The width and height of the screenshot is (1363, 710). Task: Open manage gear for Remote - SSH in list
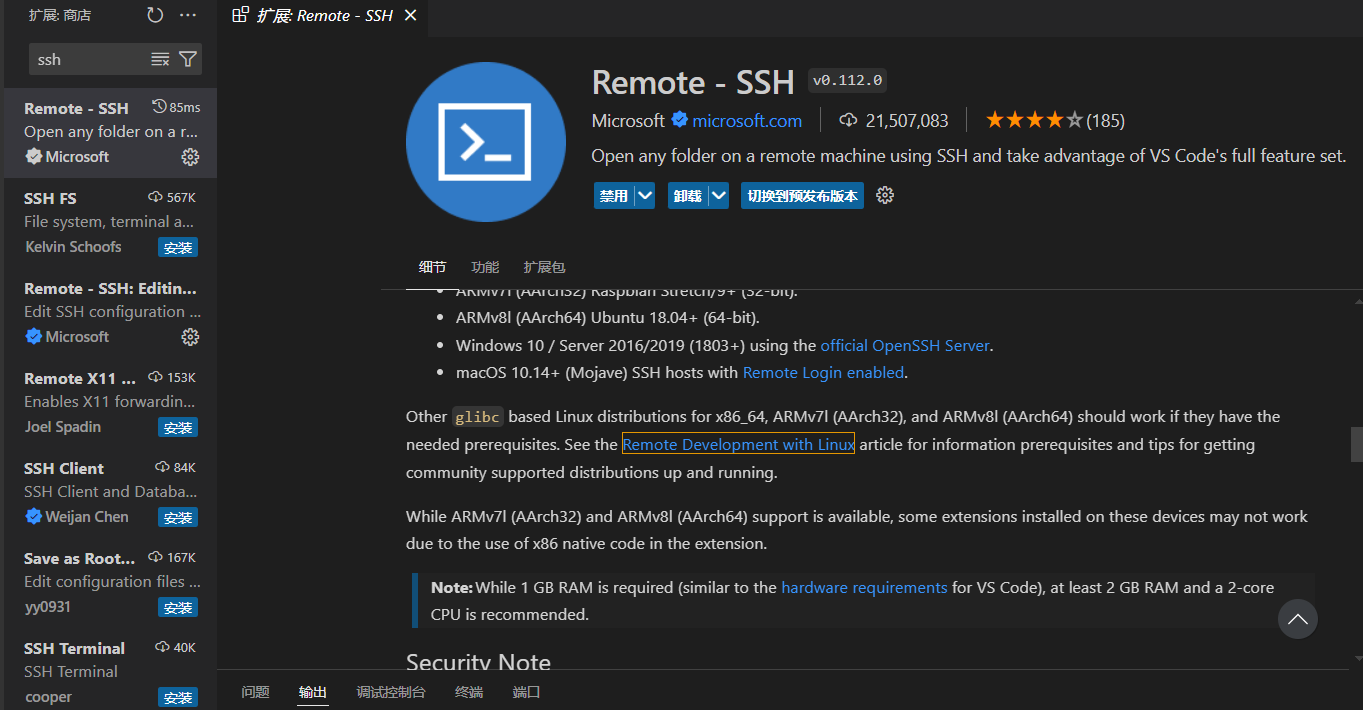tap(190, 157)
